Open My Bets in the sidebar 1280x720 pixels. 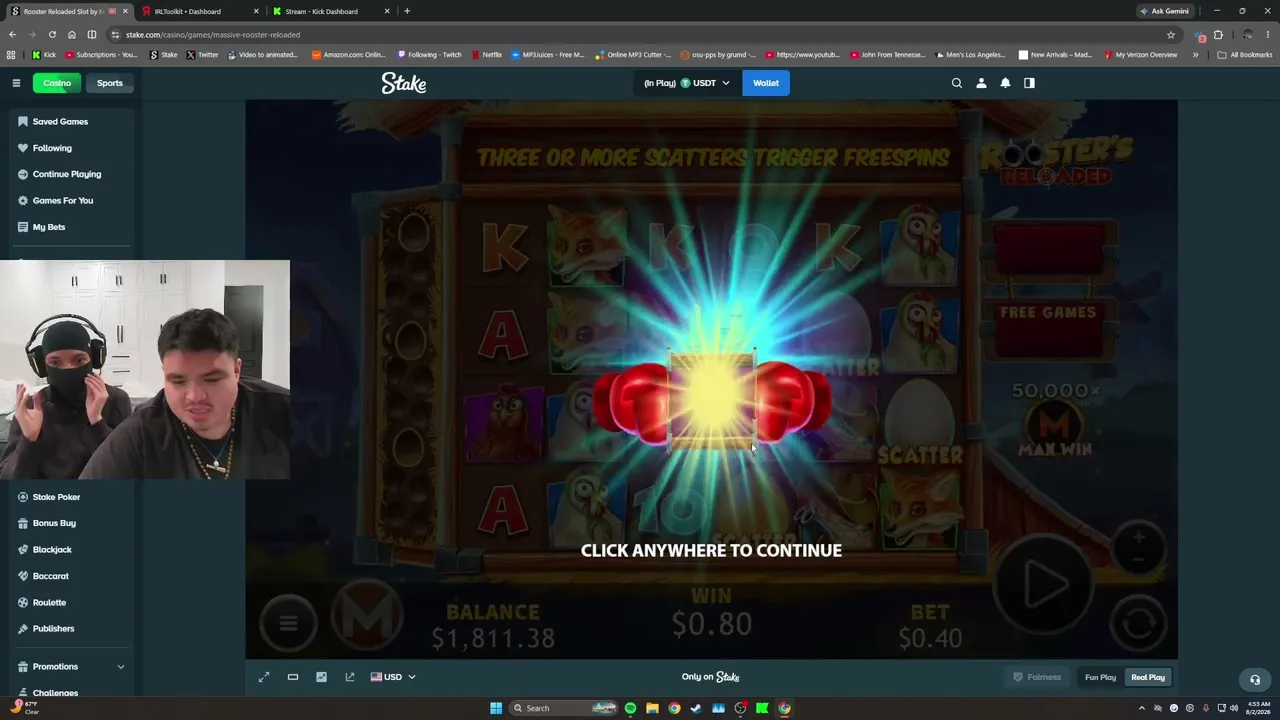(x=48, y=227)
